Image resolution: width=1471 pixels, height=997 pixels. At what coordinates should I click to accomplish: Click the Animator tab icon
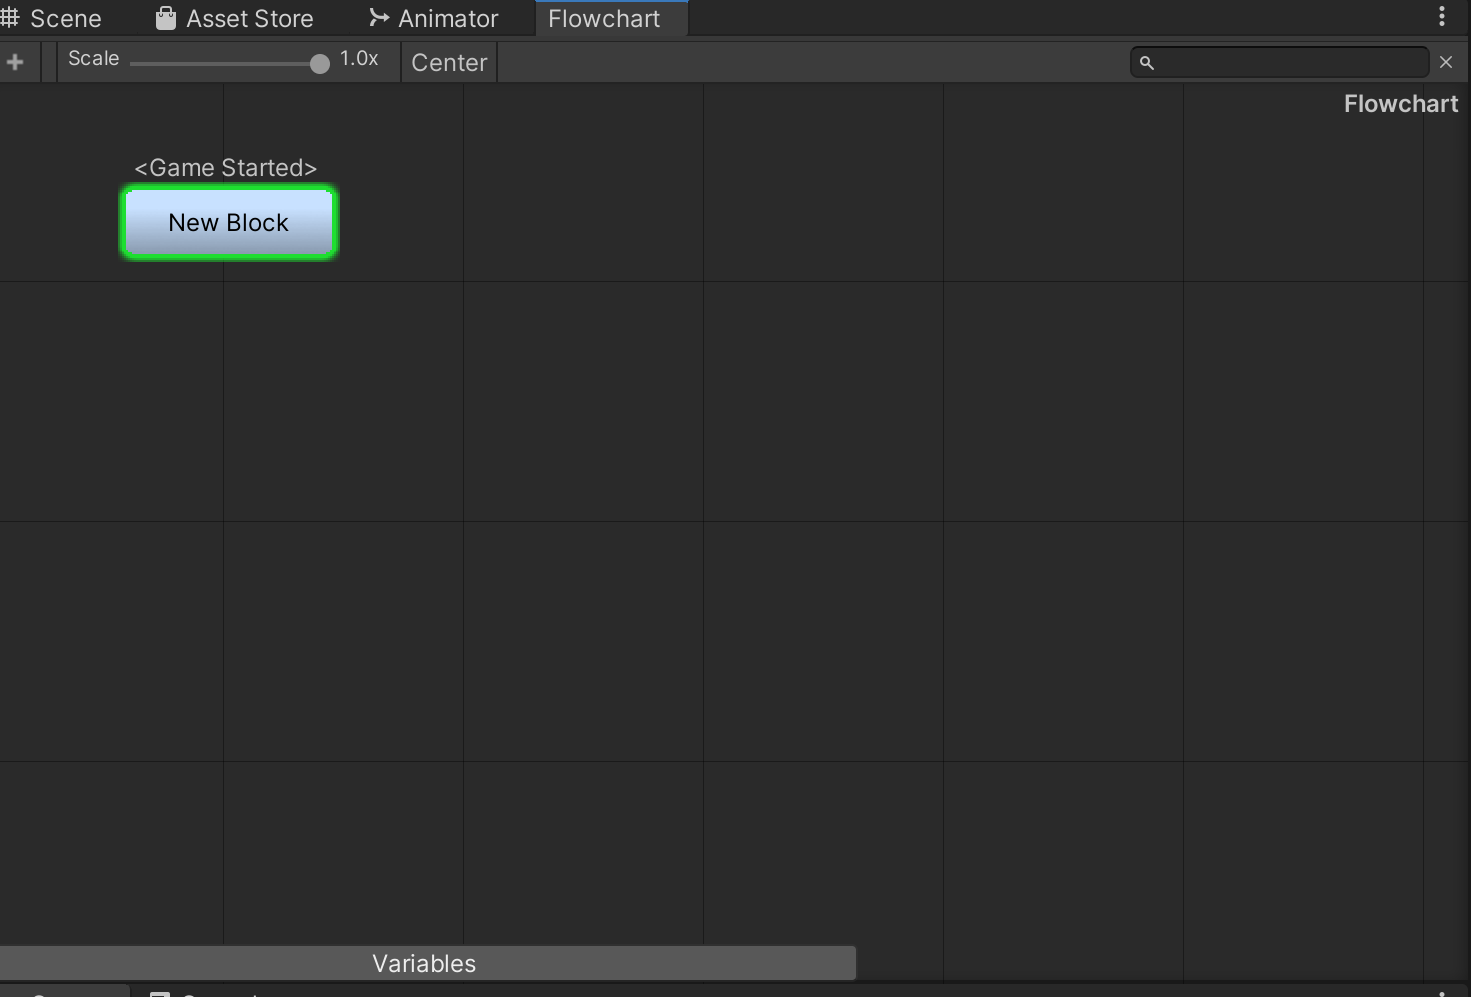point(379,18)
